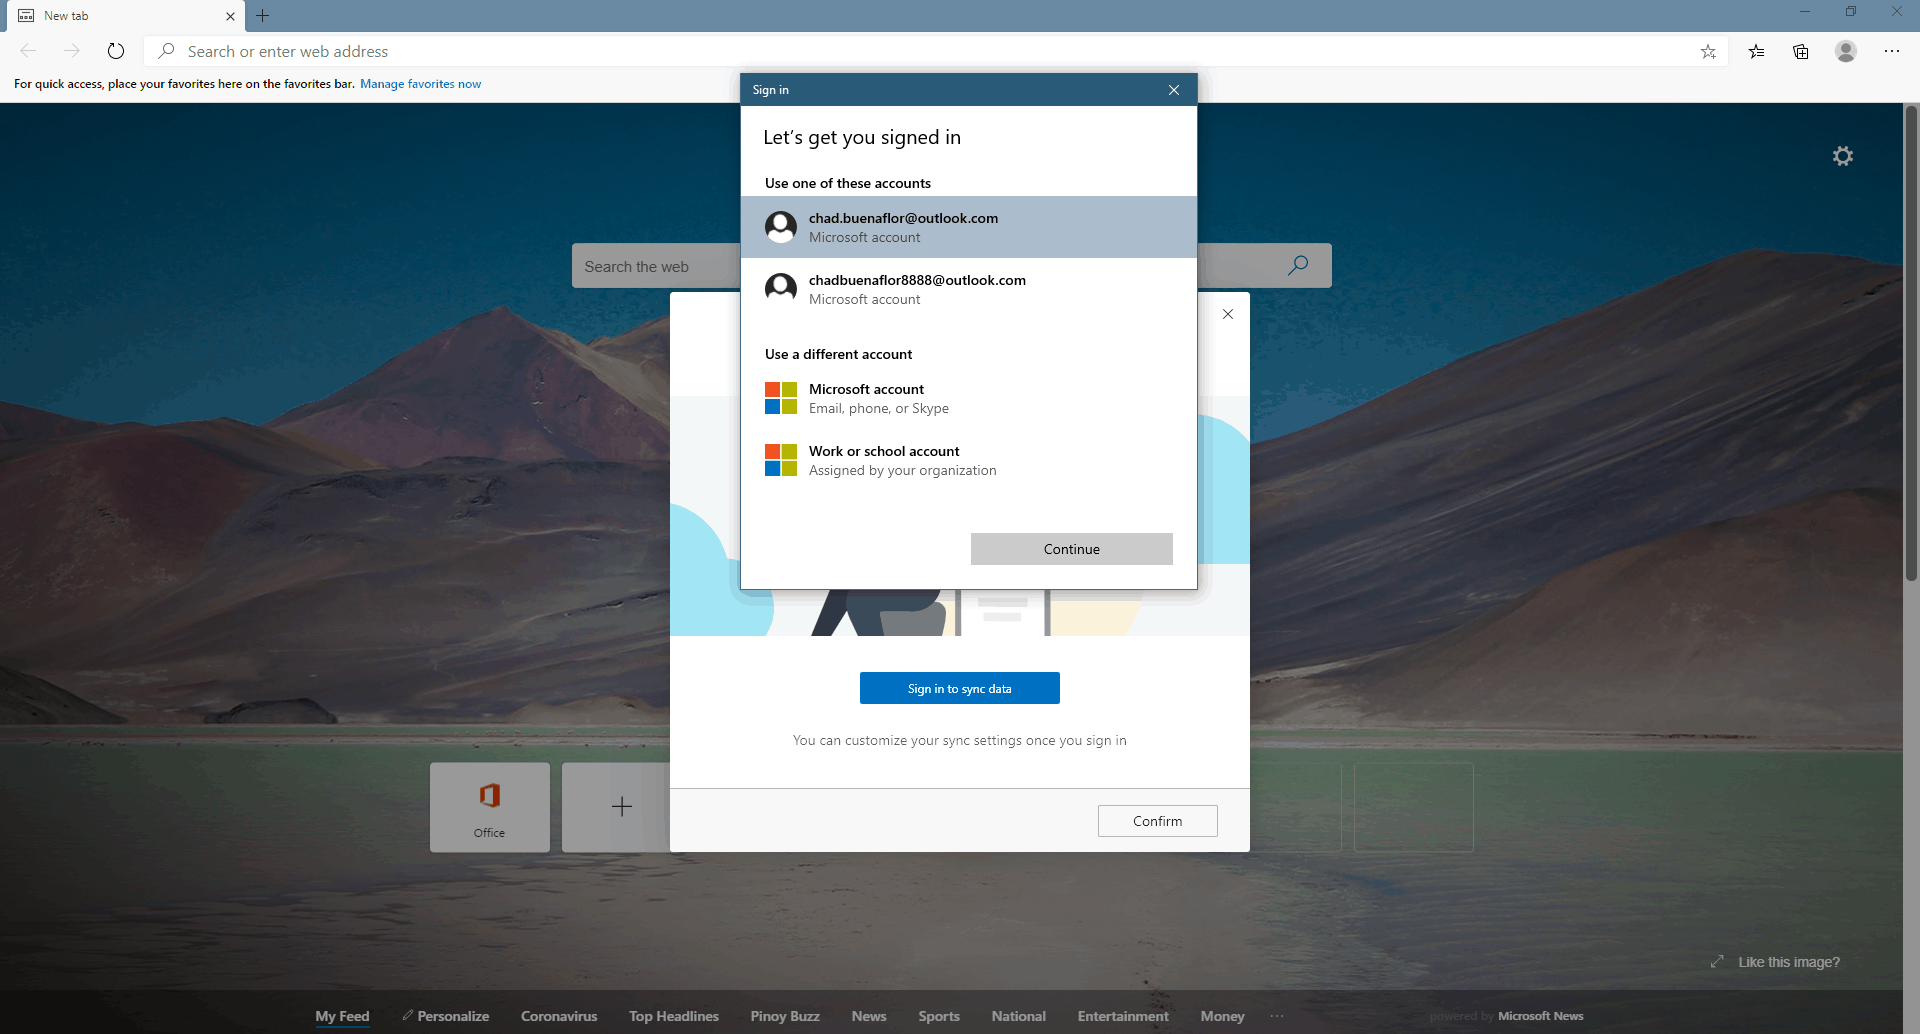Screen dimensions: 1920x1034
Task: Close the sync data popup behind dialog
Action: pyautogui.click(x=1228, y=314)
